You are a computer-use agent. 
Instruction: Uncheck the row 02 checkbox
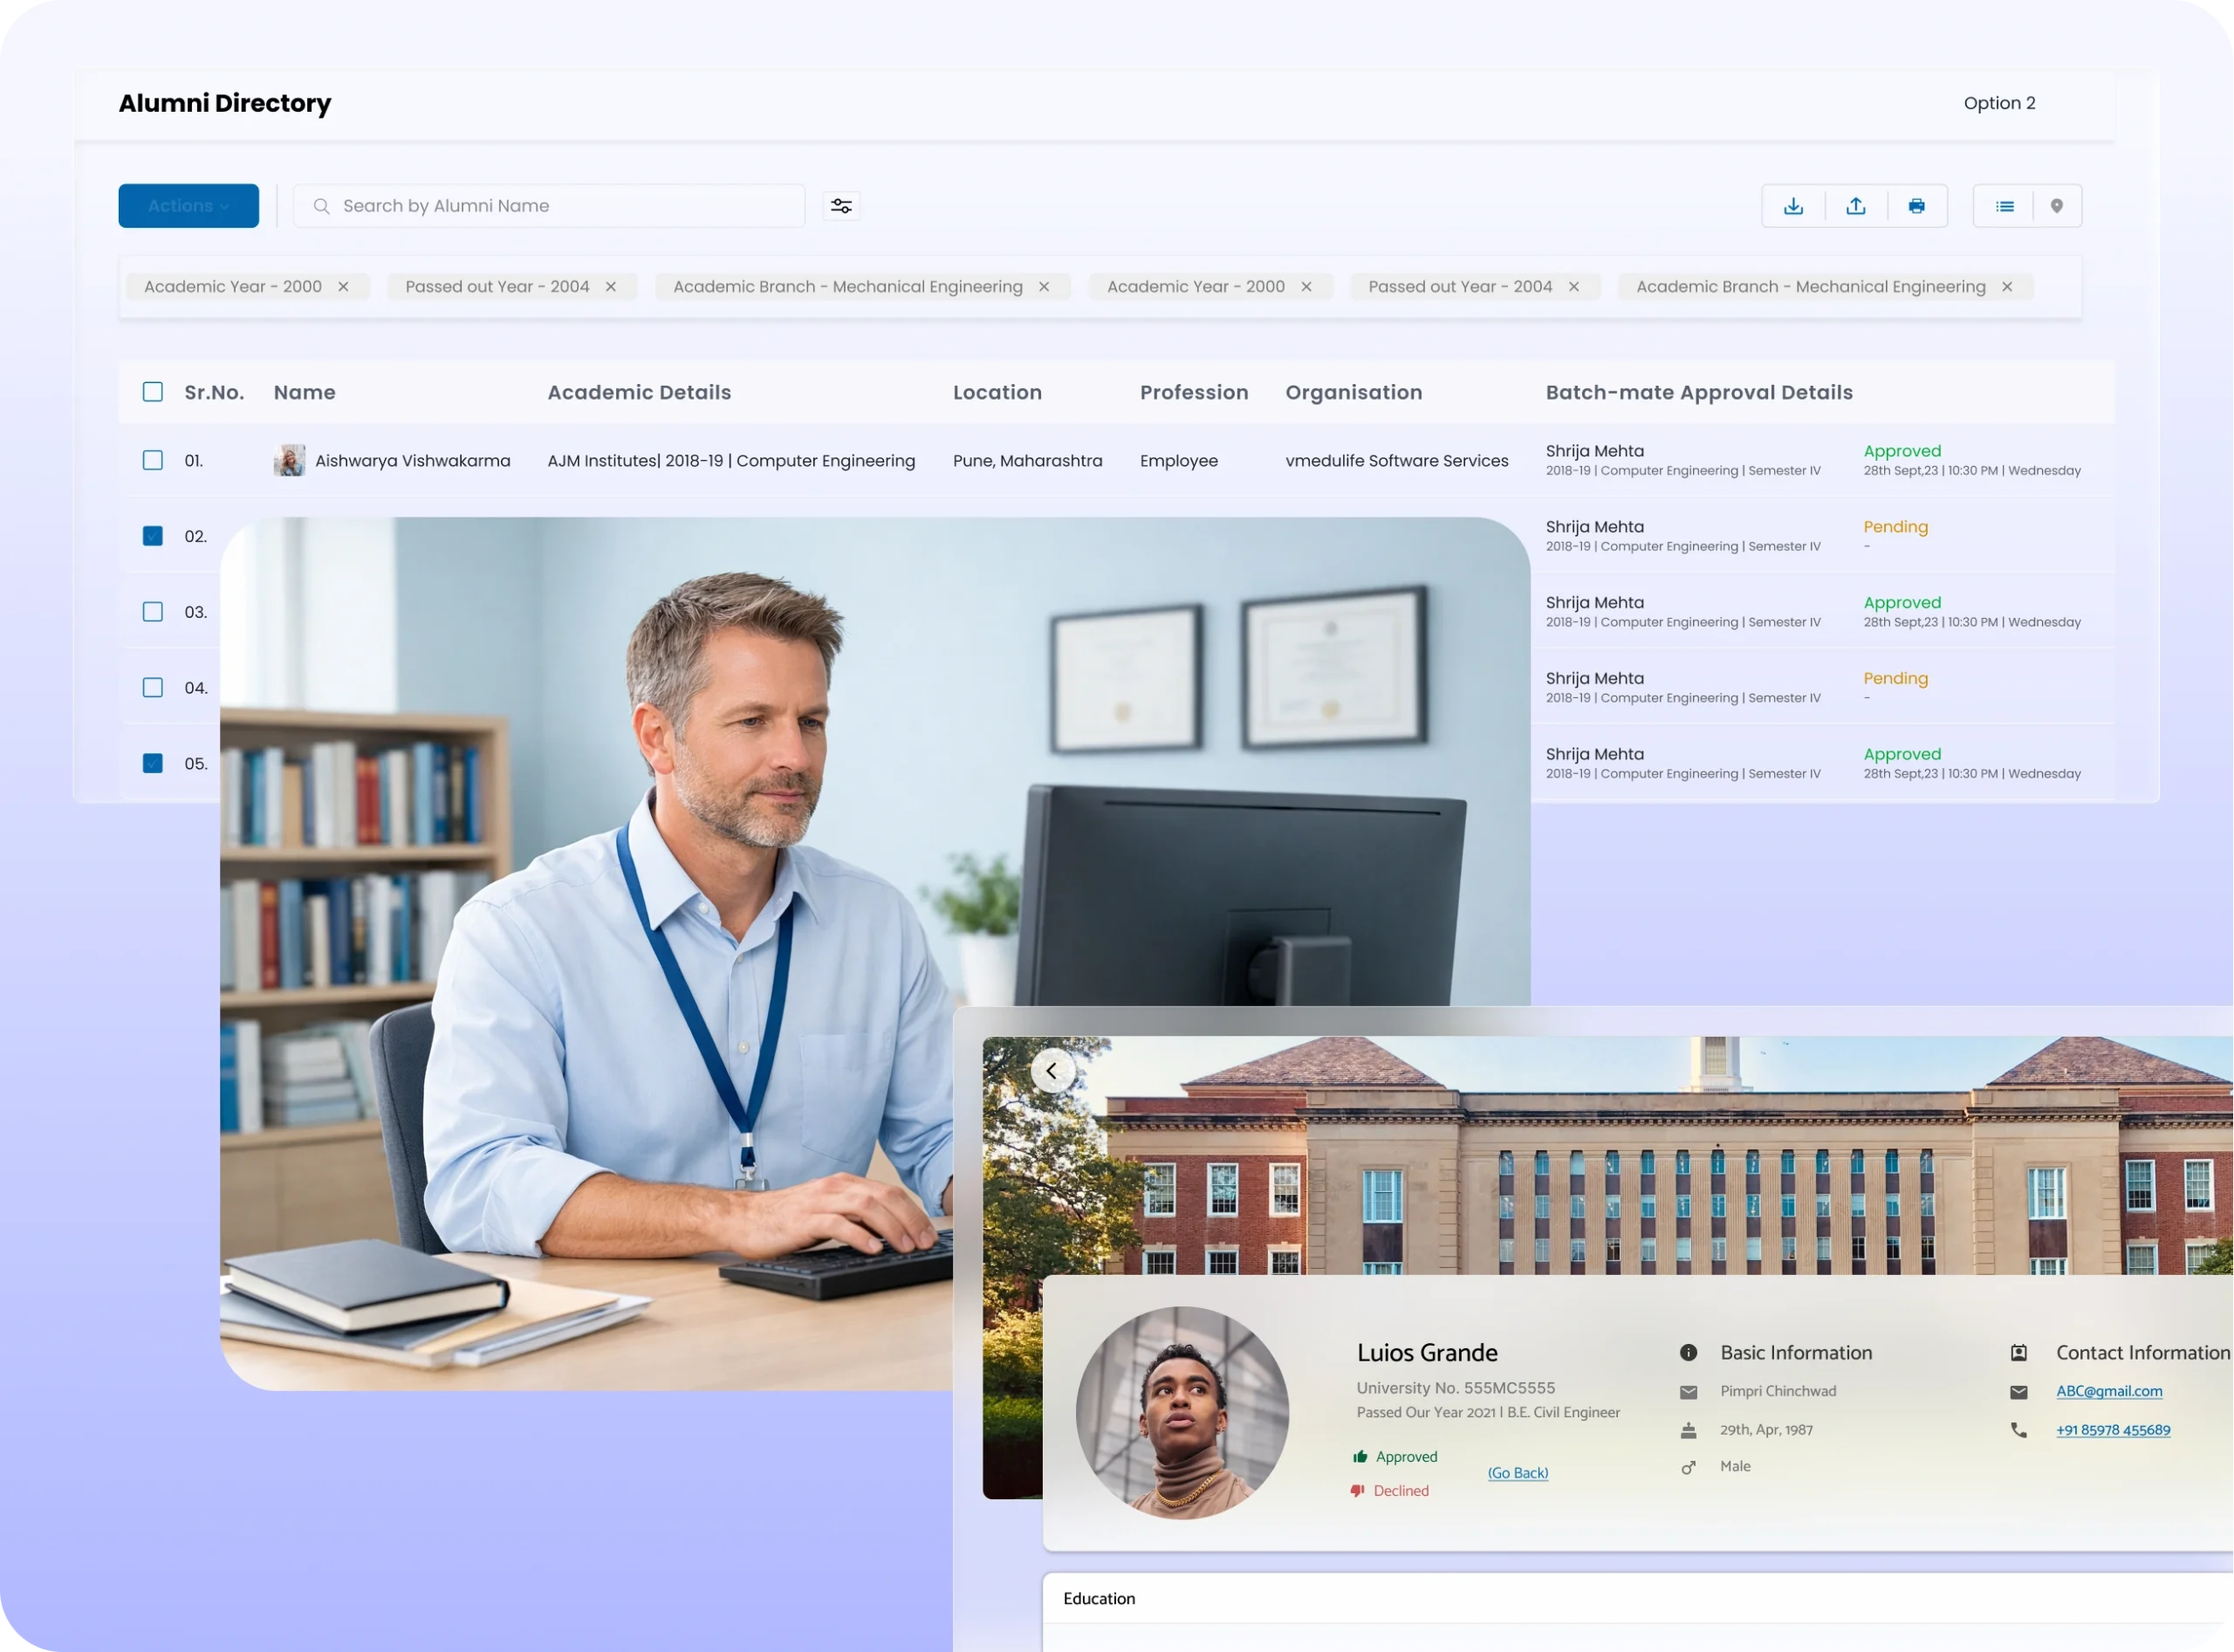coord(153,536)
